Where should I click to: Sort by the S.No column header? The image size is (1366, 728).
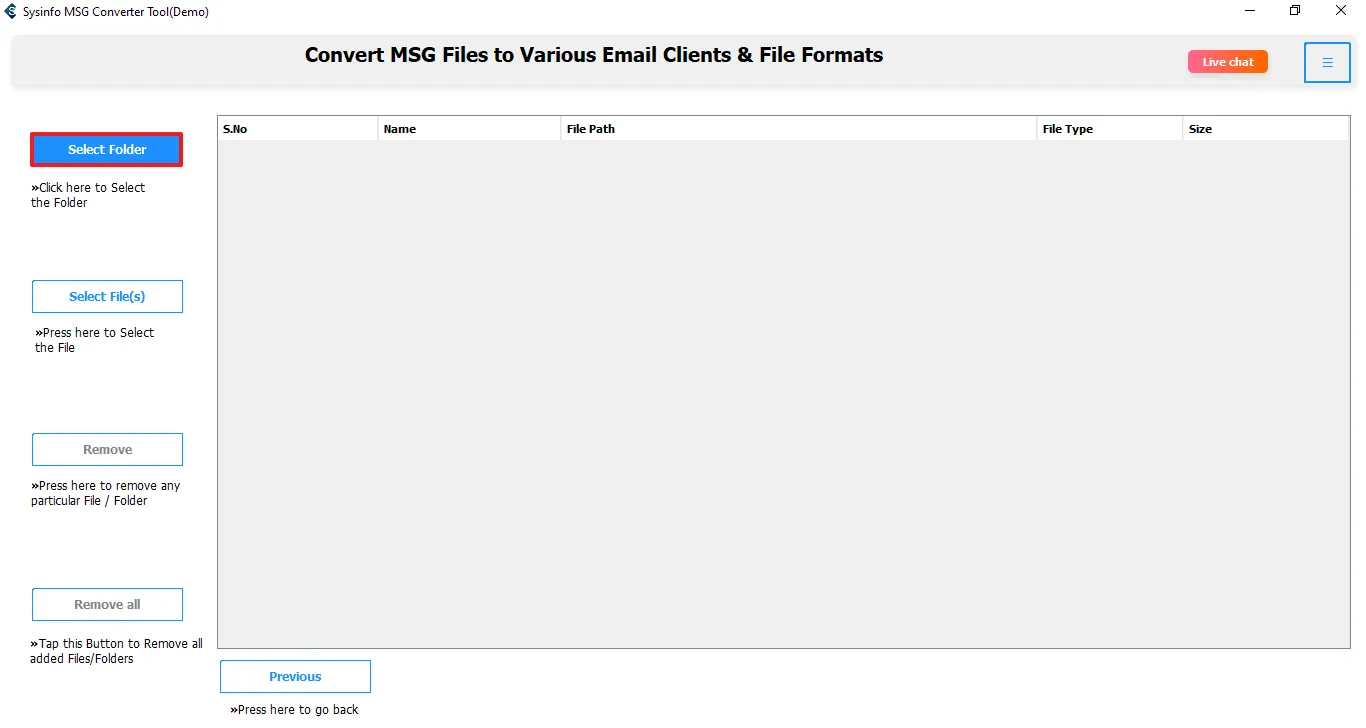click(x=298, y=129)
